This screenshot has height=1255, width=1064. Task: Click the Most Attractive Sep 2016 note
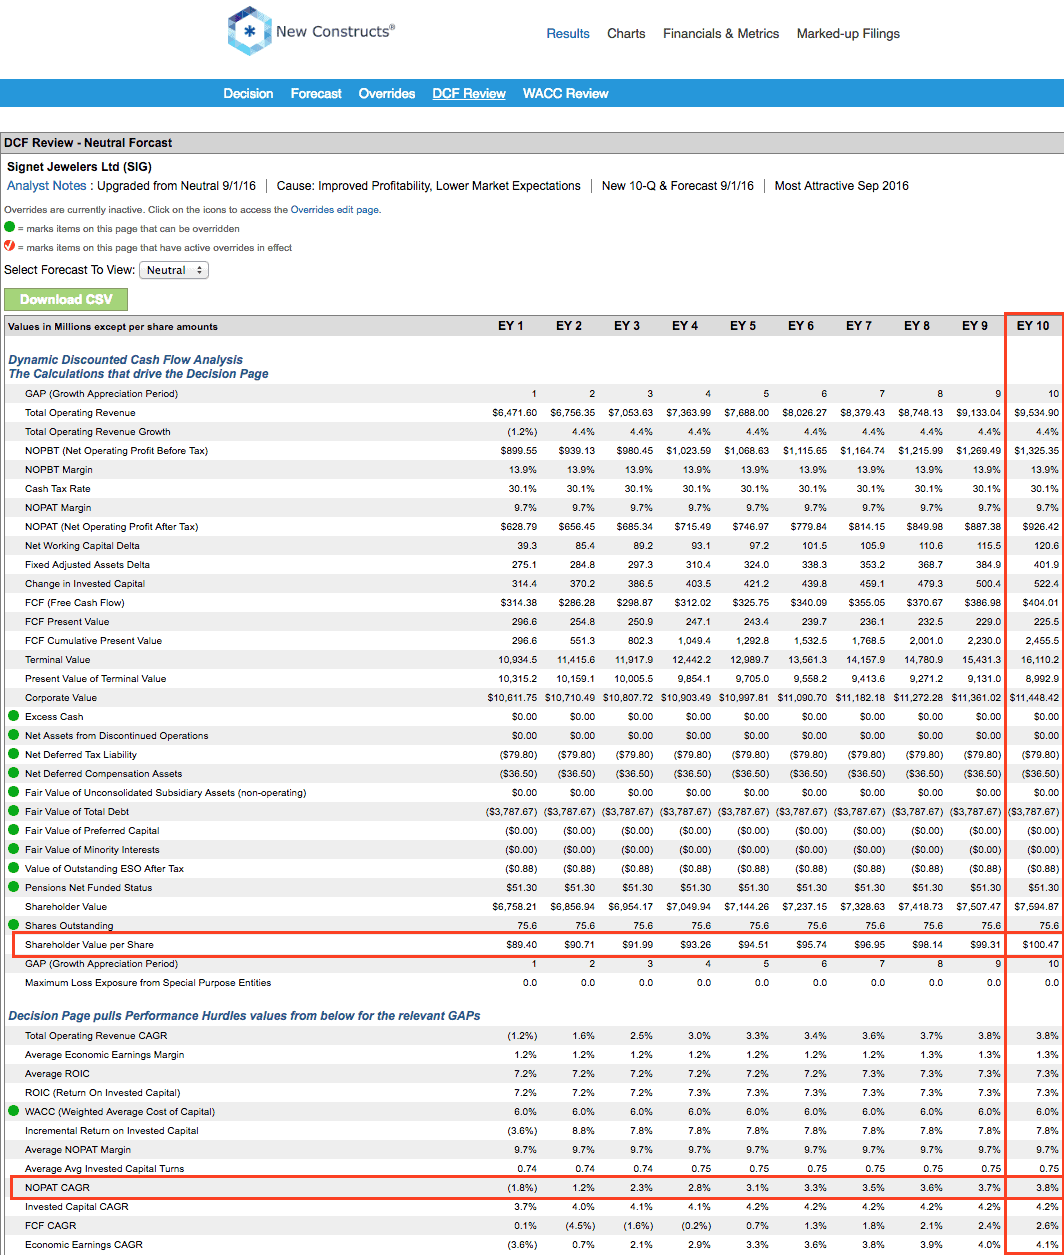[x=842, y=186]
